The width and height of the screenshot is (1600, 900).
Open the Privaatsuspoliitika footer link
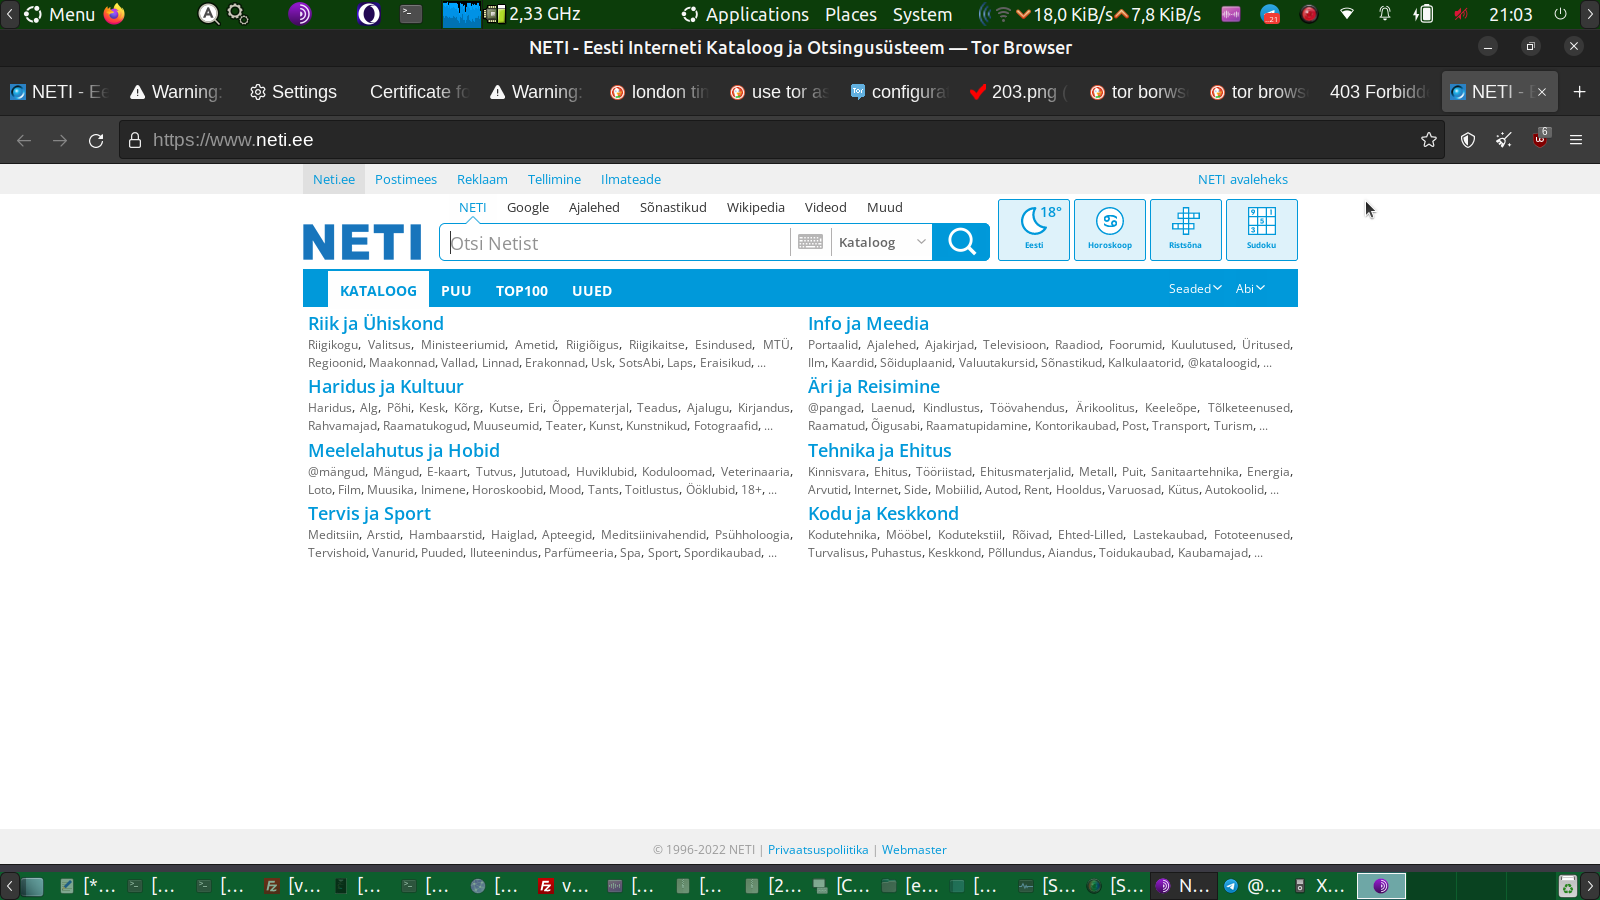pyautogui.click(x=818, y=850)
